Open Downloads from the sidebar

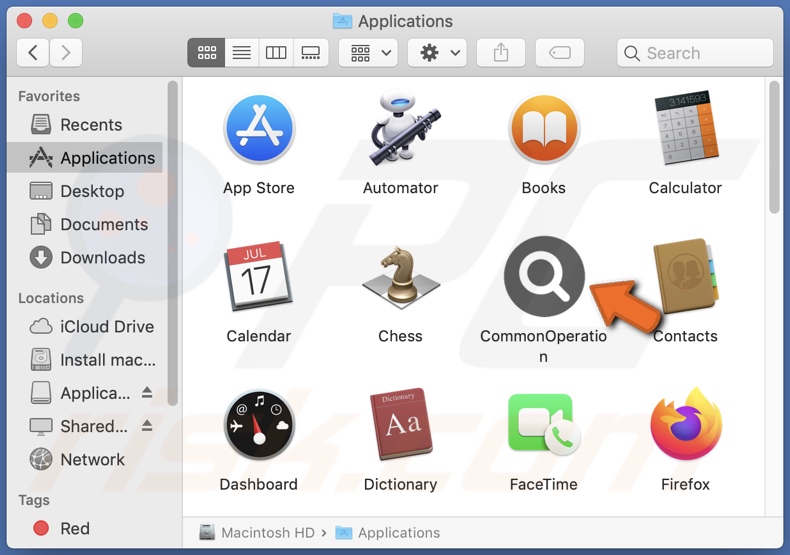pyautogui.click(x=85, y=257)
